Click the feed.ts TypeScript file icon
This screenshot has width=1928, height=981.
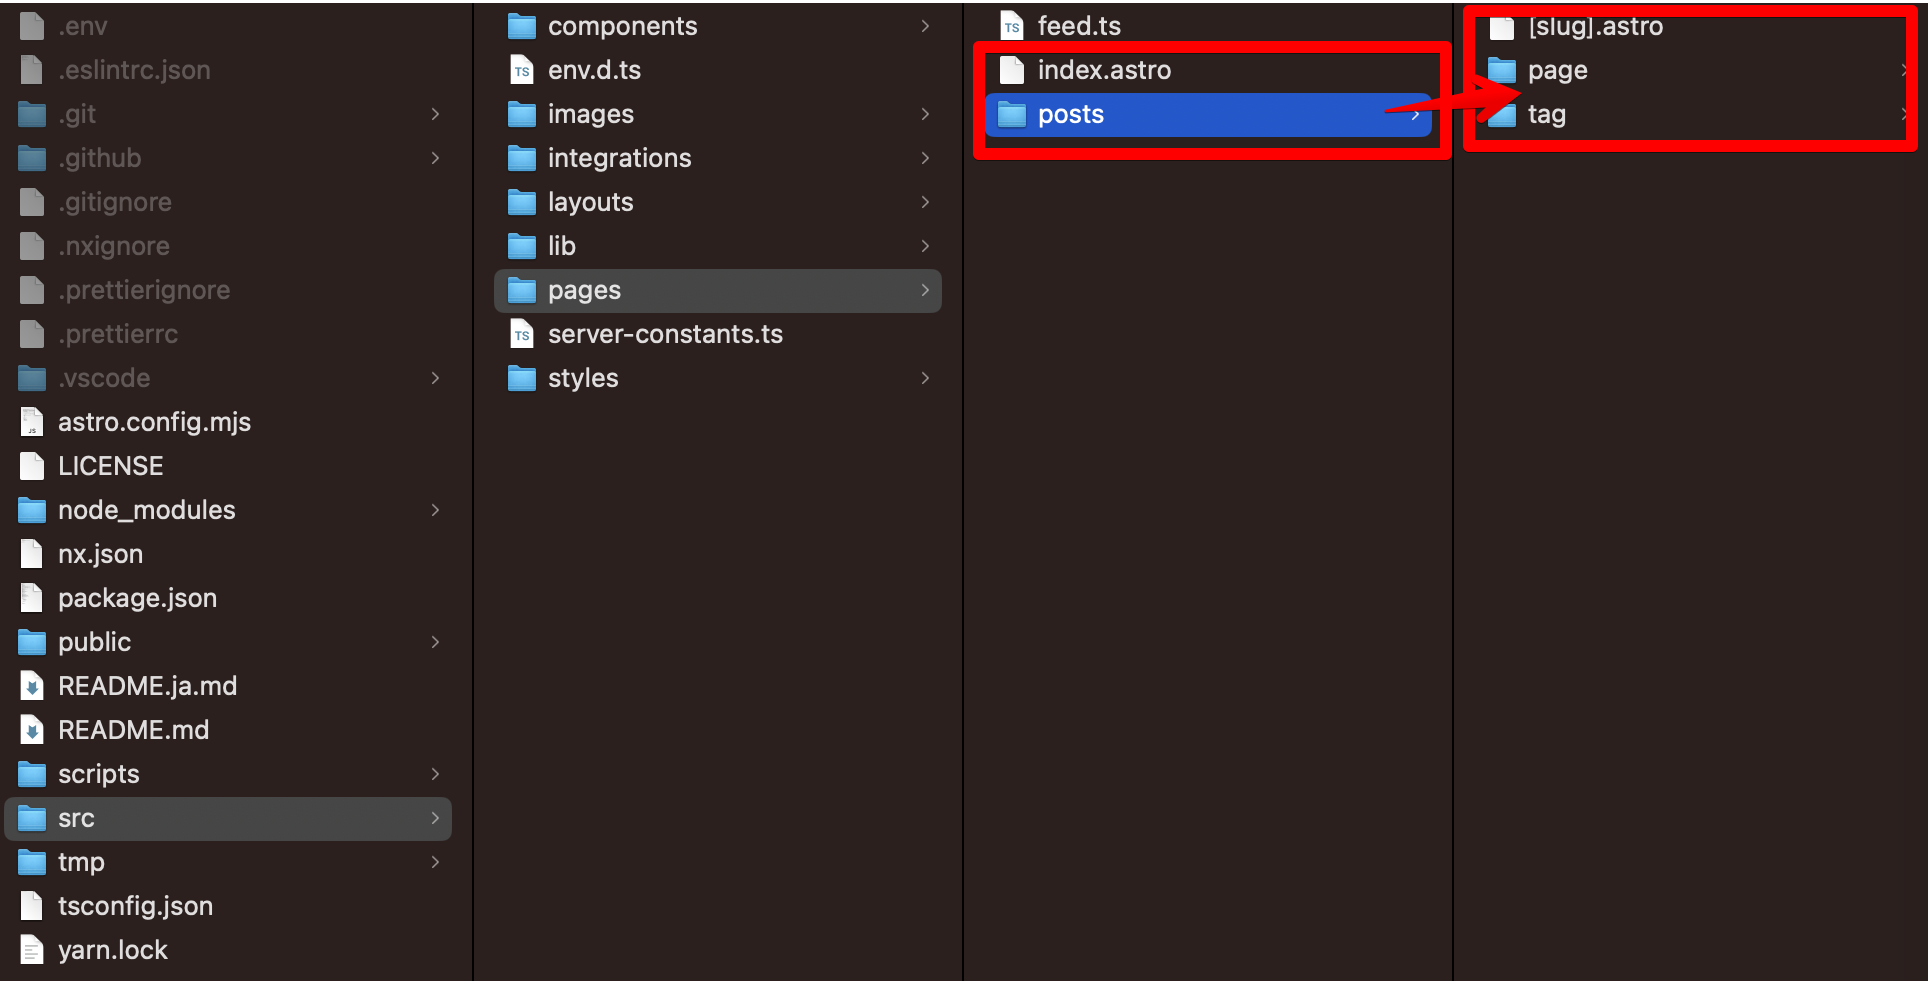click(1012, 26)
